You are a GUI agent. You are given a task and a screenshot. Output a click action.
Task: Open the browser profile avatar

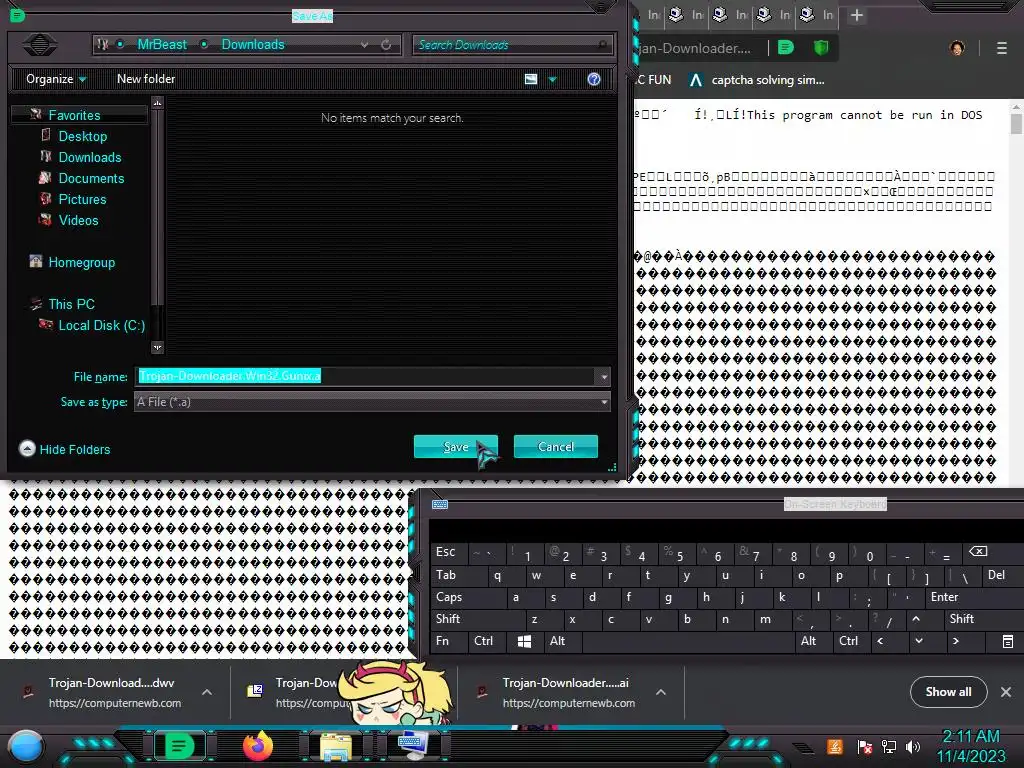pos(957,48)
